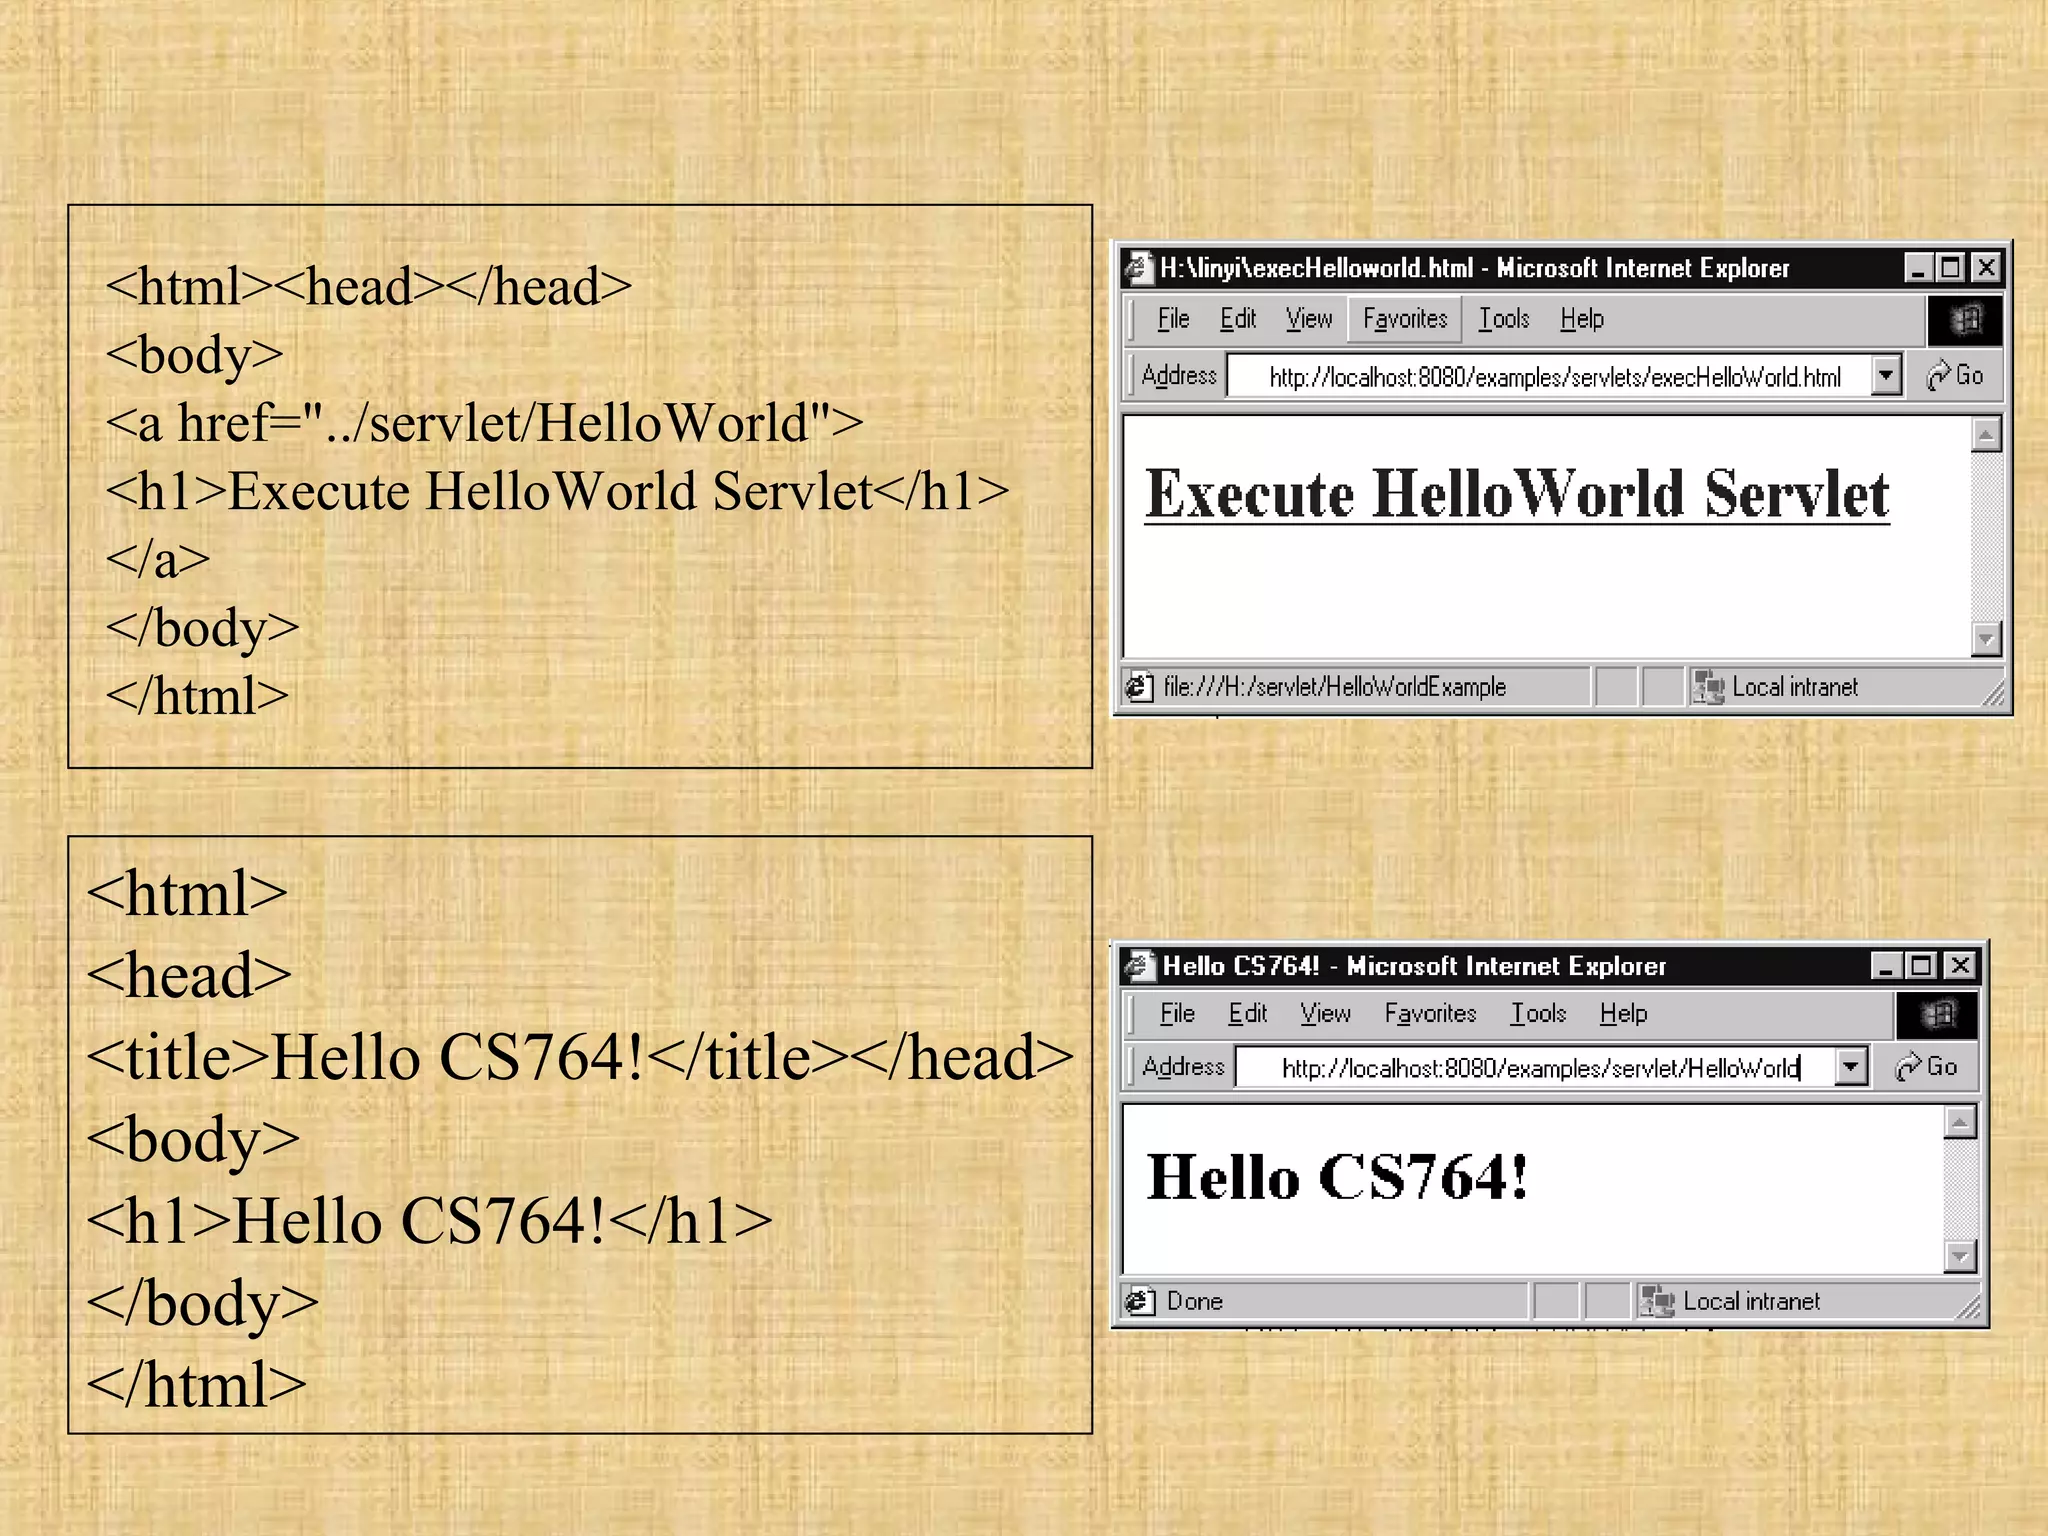The height and width of the screenshot is (1536, 2048).
Task: Click IE page icon in Hello CS764! title bar
Action: 1139,966
